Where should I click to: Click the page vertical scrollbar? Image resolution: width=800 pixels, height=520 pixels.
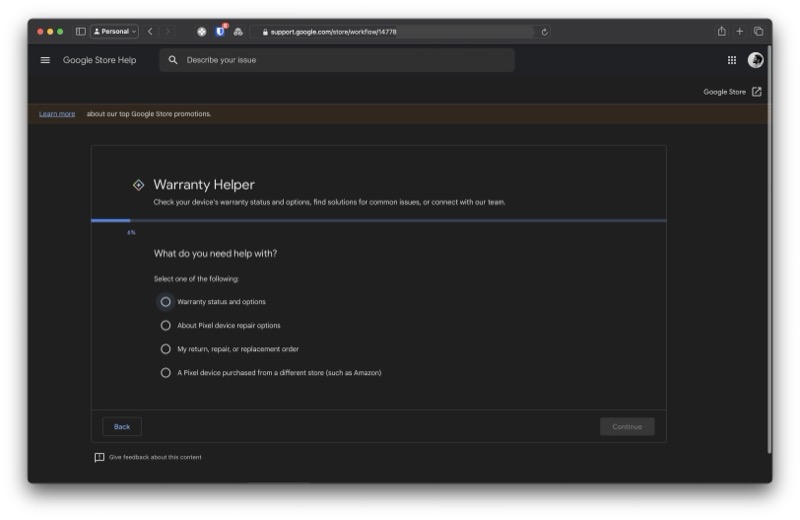pos(769,250)
